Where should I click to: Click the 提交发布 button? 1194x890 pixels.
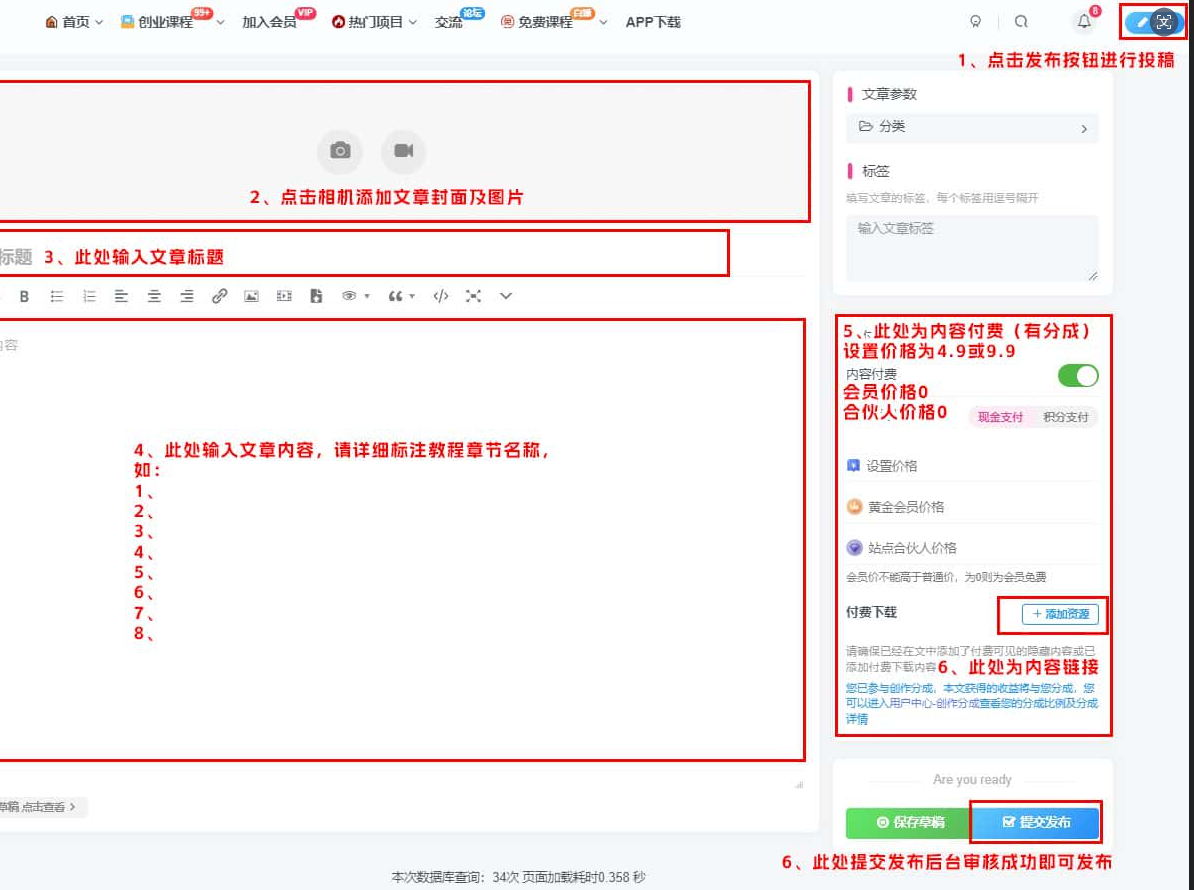coord(1036,822)
